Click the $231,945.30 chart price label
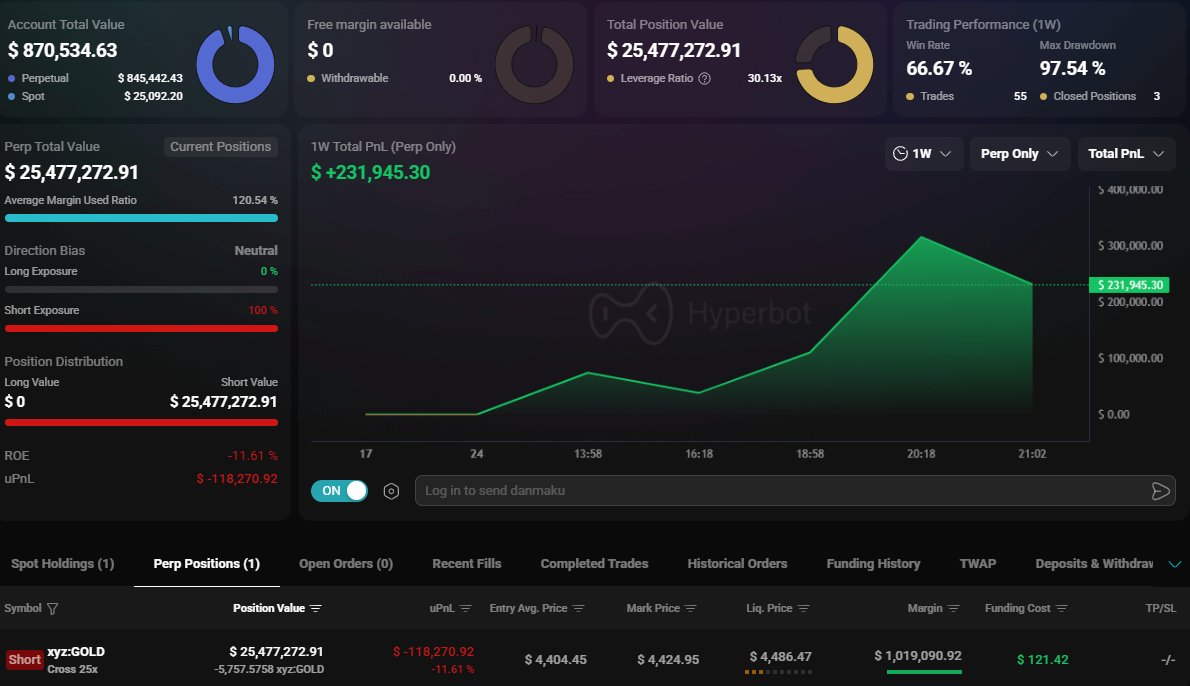 coord(1129,285)
